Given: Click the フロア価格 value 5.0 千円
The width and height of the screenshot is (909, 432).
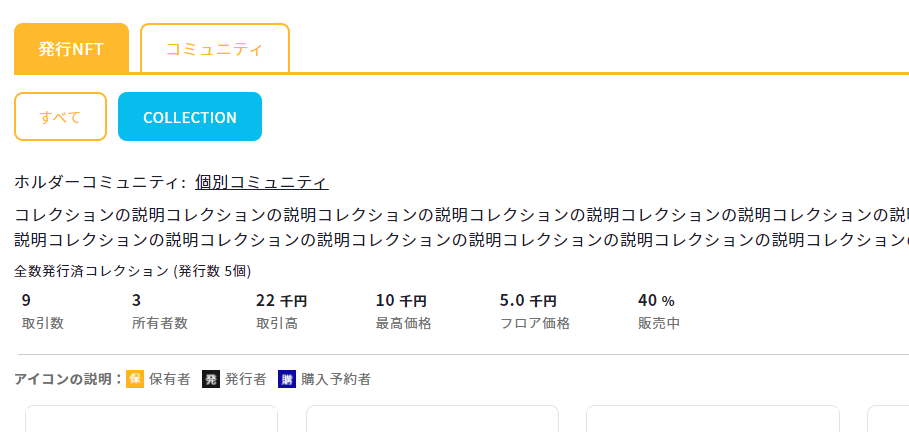Looking at the screenshot, I should 528,301.
